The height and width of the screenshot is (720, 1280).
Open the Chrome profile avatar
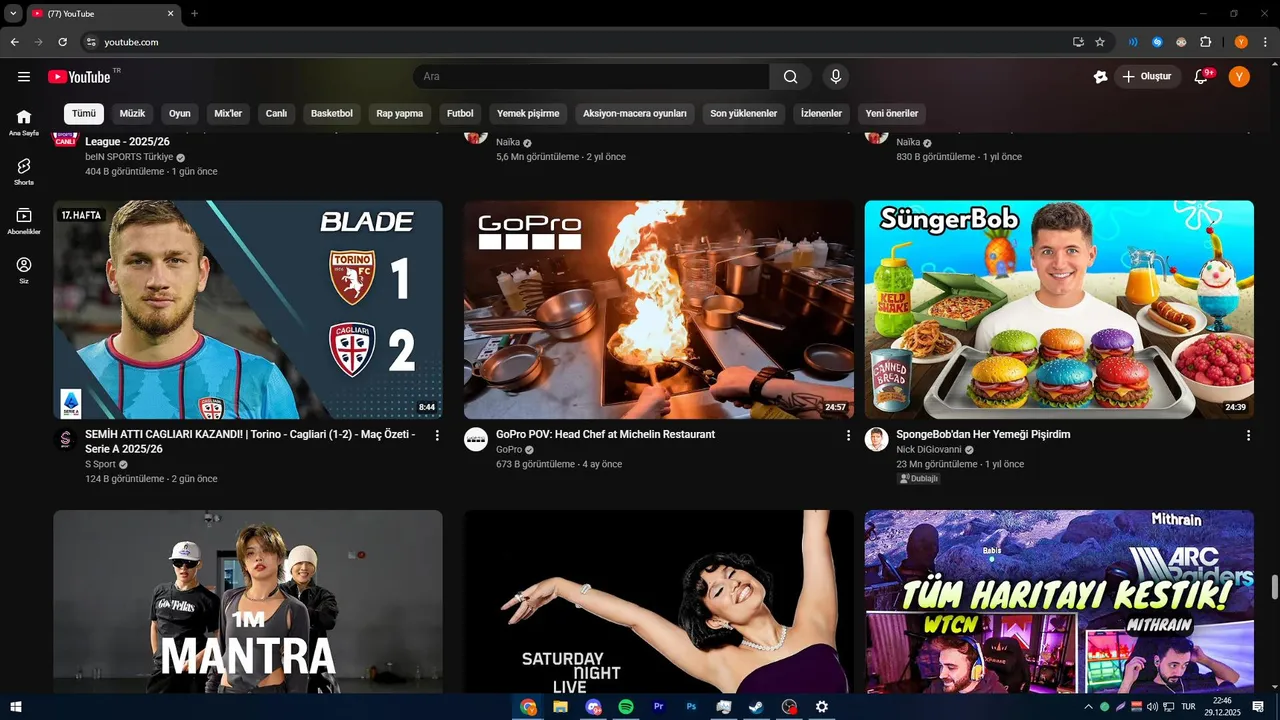1241,42
